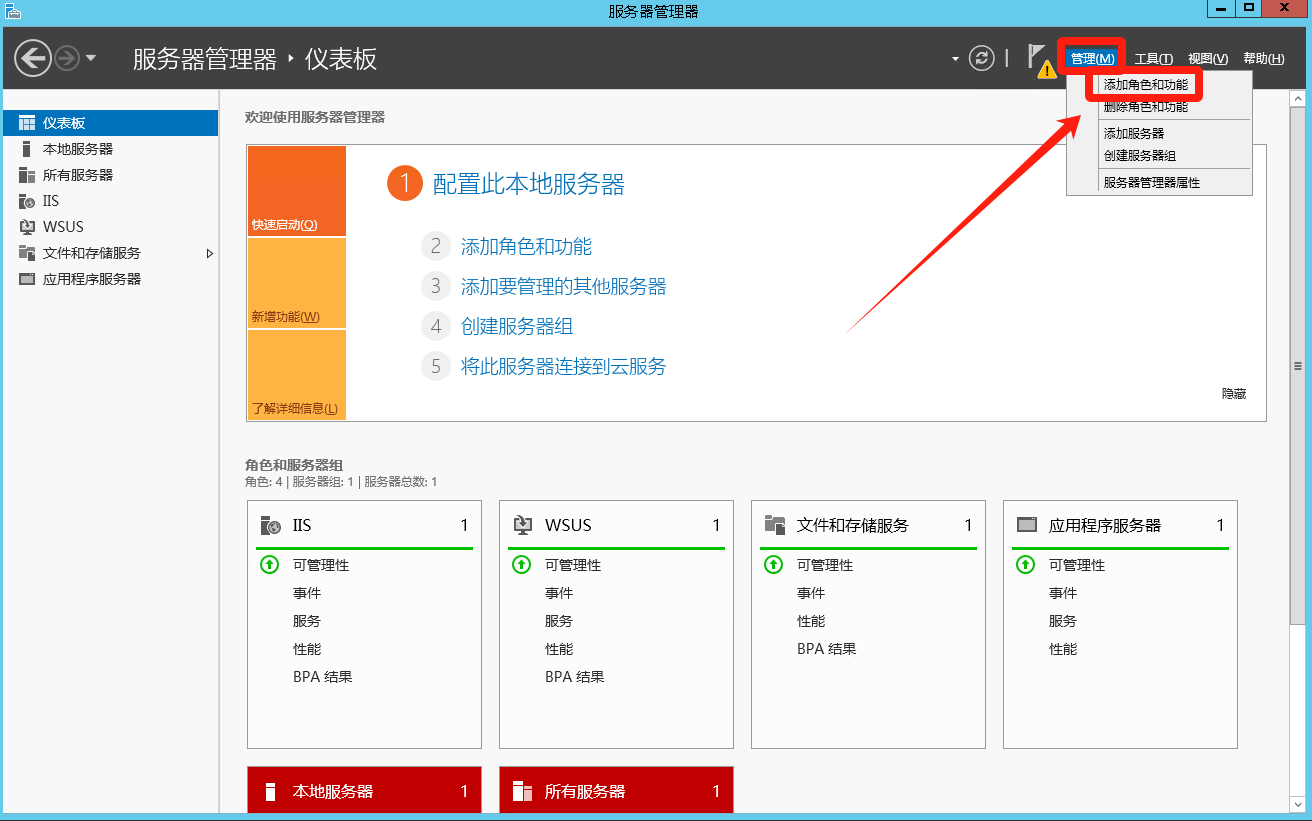Screen dimensions: 1312x821
Task: Click the 本地服务器 sidebar icon
Action: coord(27,149)
